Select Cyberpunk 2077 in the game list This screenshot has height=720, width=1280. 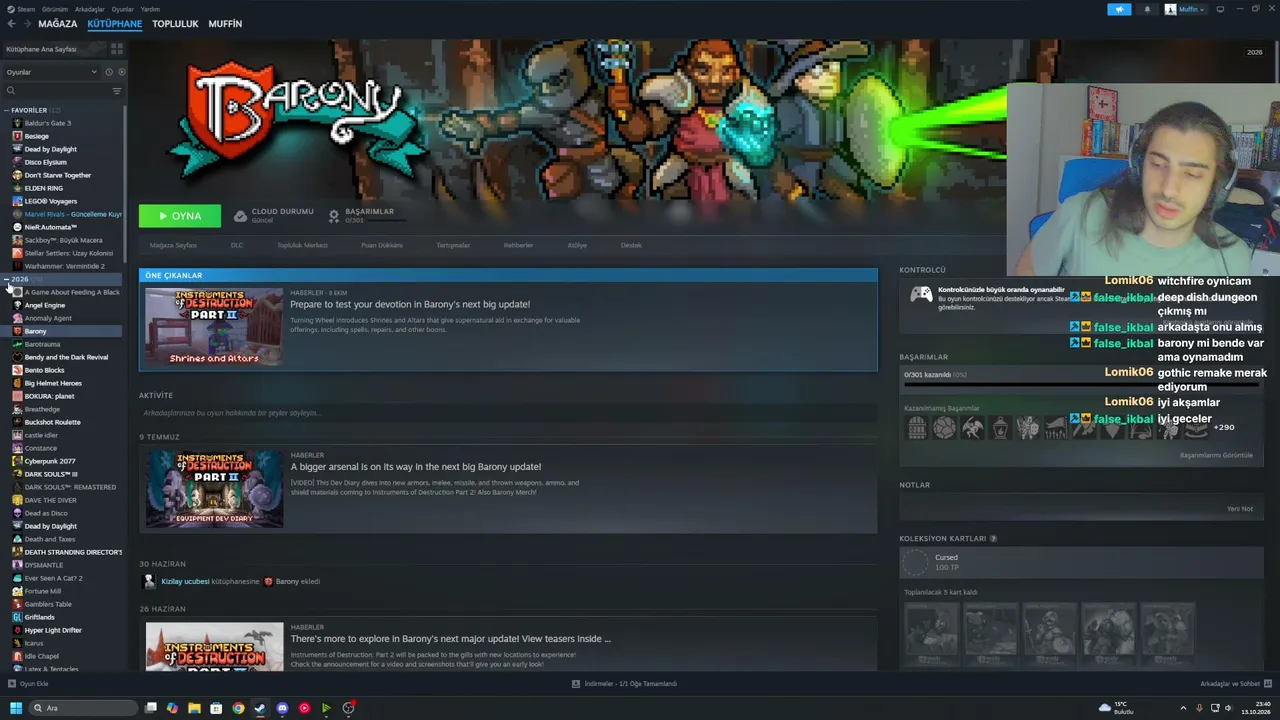[x=50, y=461]
